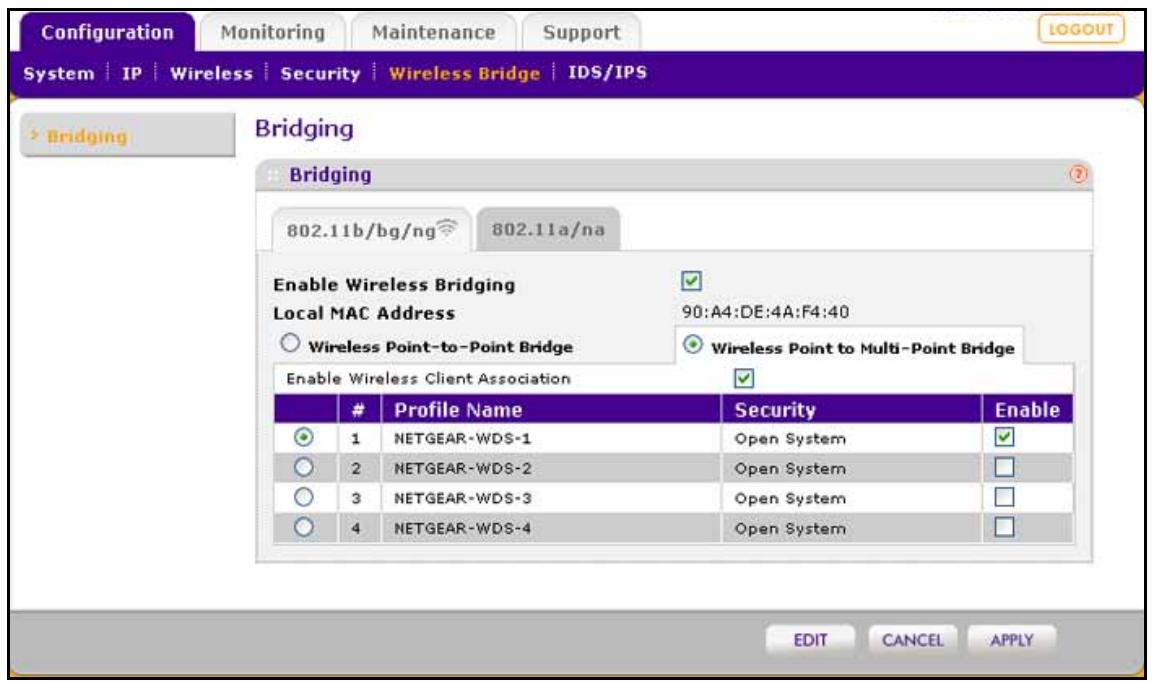
Task: Open the IDS/IPS submenu
Action: click(x=607, y=72)
